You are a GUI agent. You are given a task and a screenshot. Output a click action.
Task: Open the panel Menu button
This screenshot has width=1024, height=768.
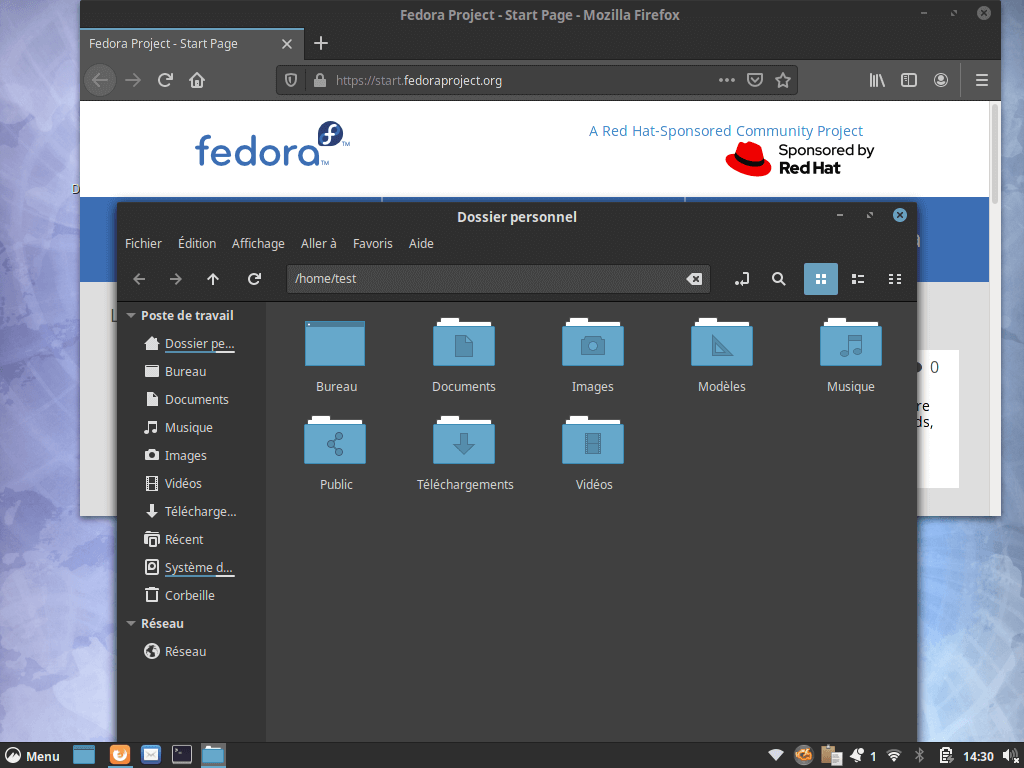32,756
